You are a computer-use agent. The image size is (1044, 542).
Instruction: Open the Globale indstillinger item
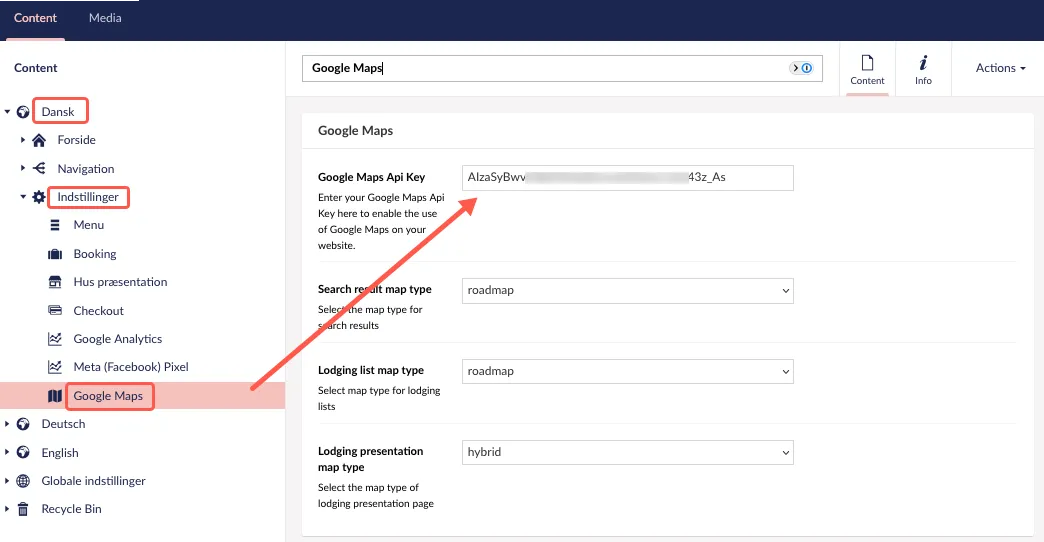point(93,481)
